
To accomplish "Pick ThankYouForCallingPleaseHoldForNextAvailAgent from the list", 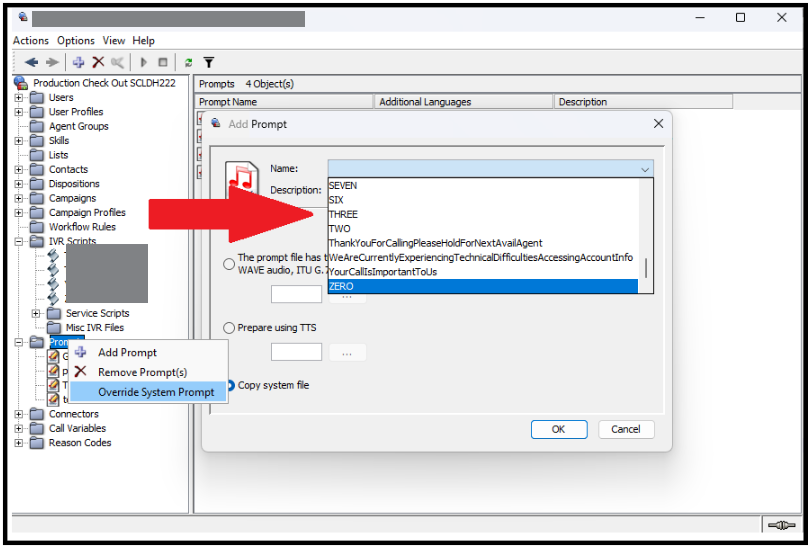I will pos(435,243).
